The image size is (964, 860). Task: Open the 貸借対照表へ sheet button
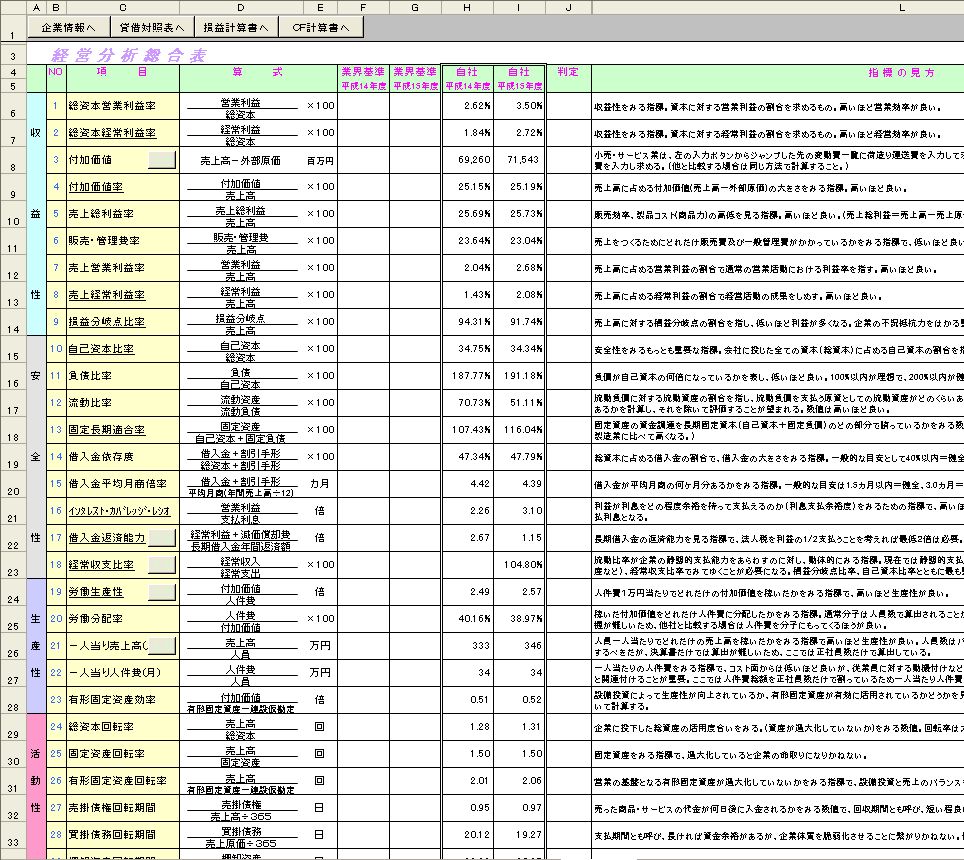click(x=149, y=28)
